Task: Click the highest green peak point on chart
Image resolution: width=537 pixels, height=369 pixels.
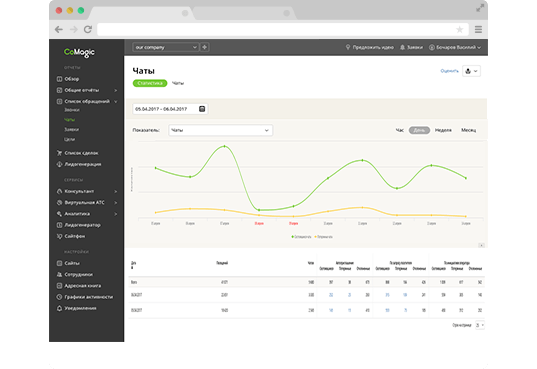Action: 225,146
